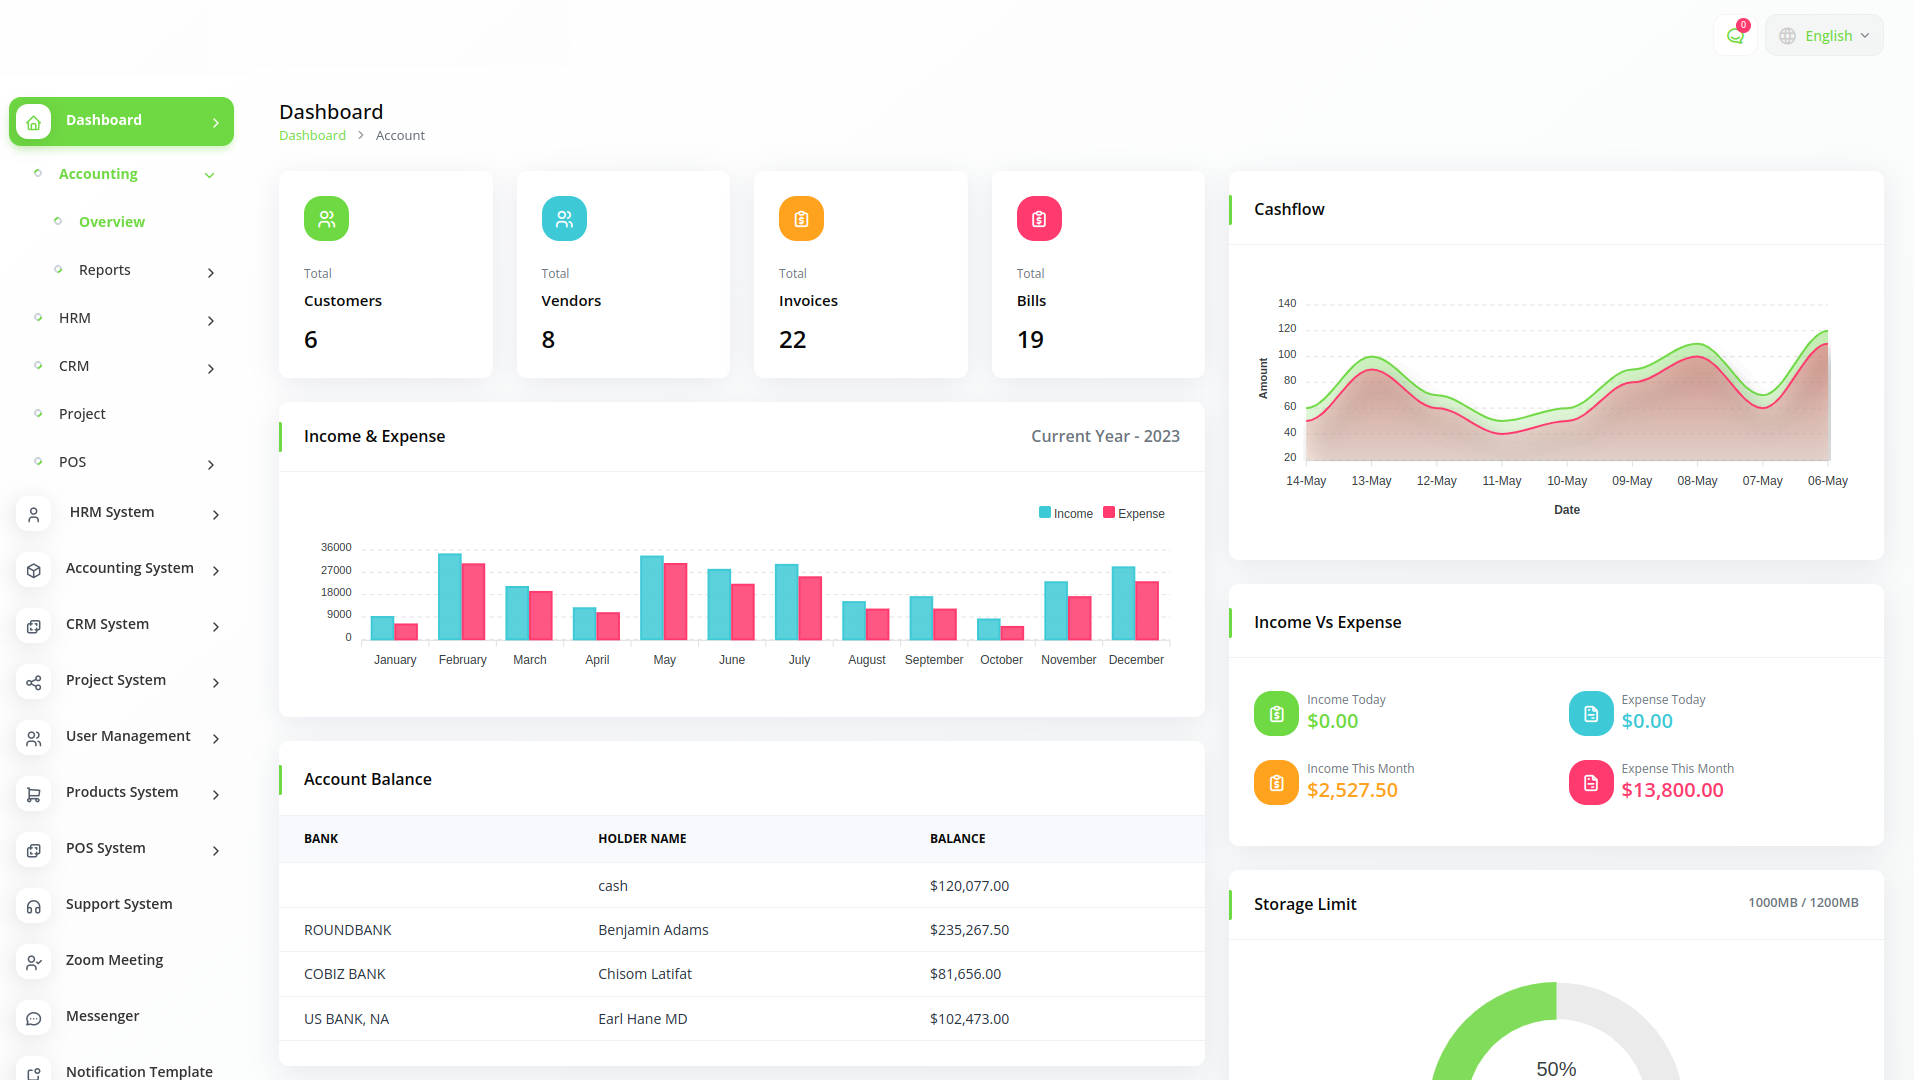Click the Benjamin Adams holder name
The image size is (1914, 1080).
pos(653,930)
